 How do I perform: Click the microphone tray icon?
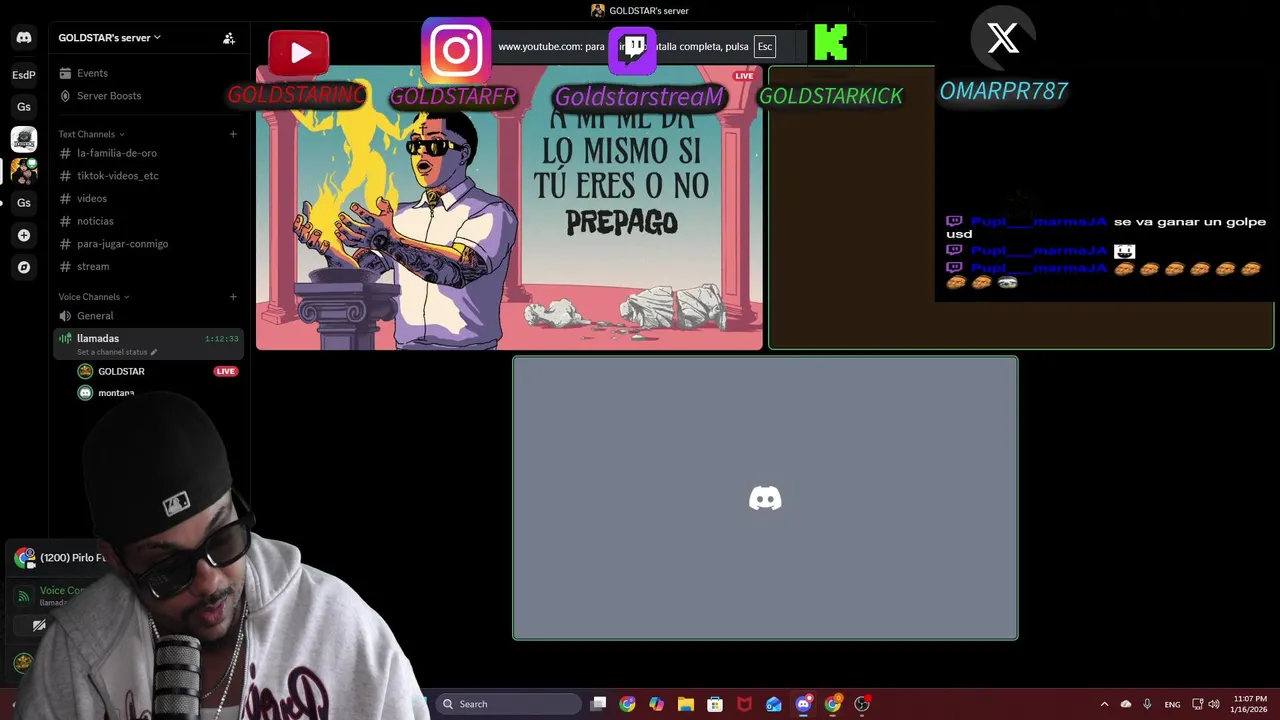[1147, 704]
